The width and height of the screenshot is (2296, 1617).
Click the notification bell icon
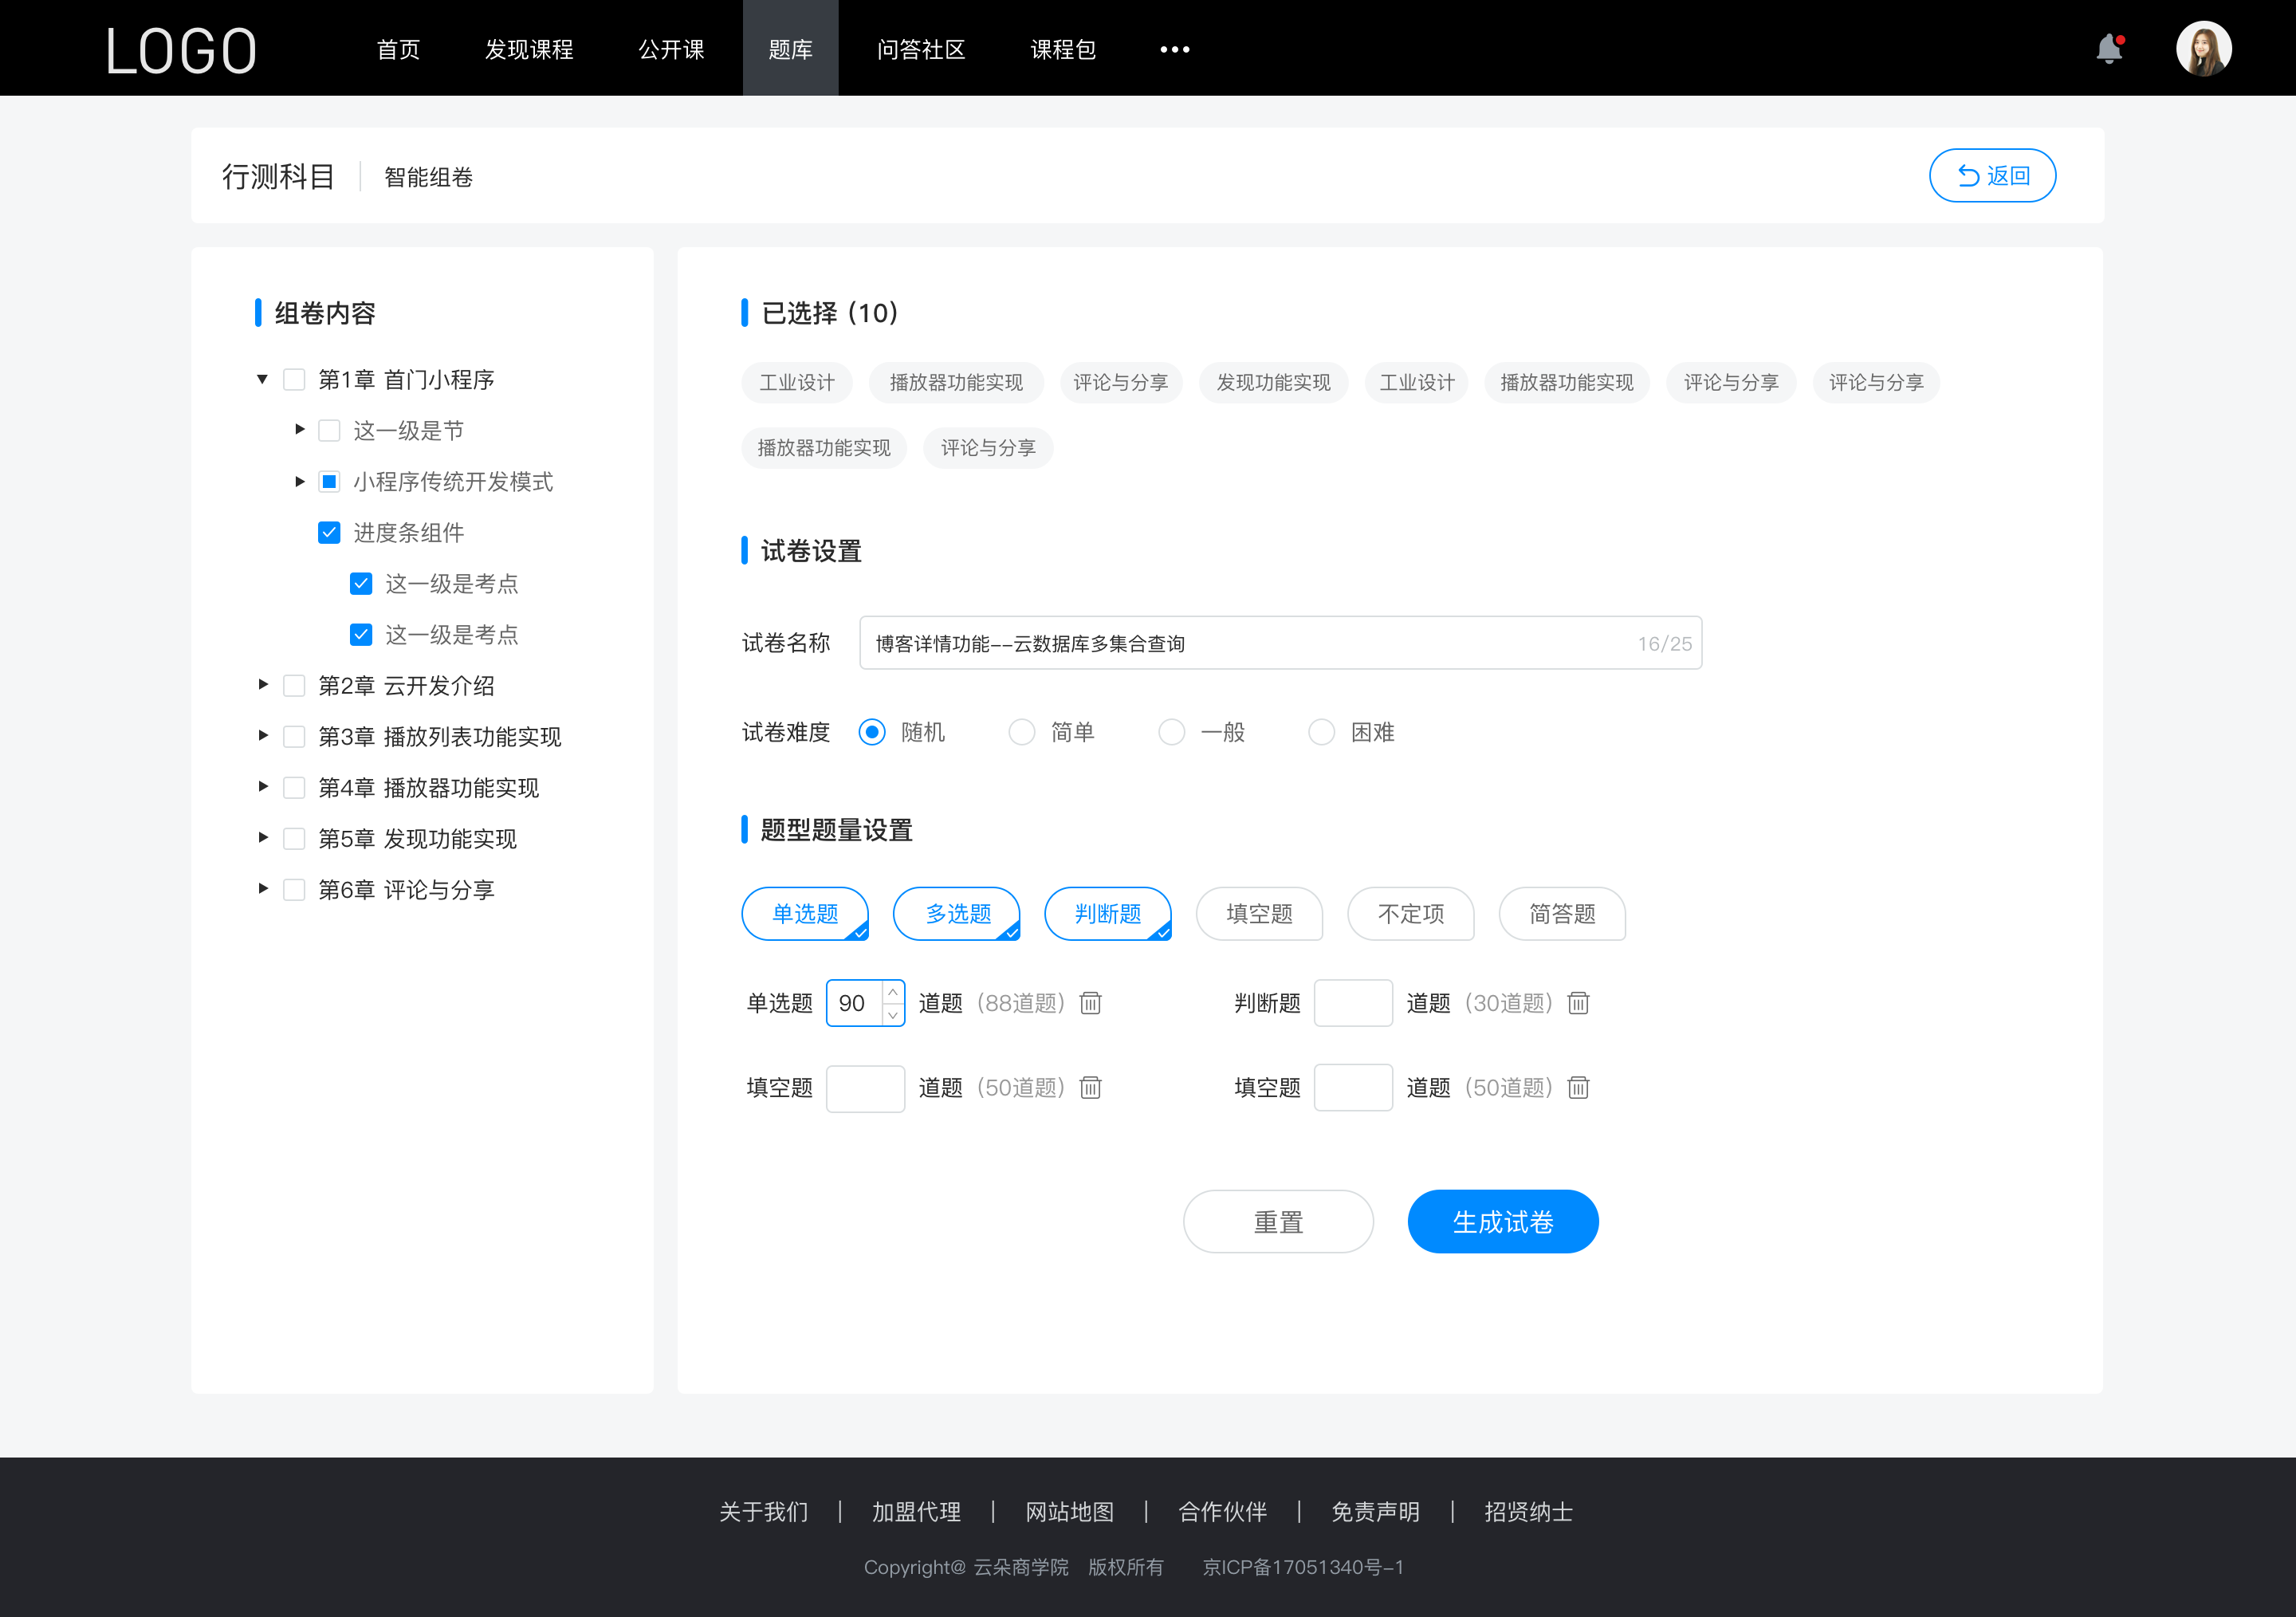click(x=2113, y=47)
